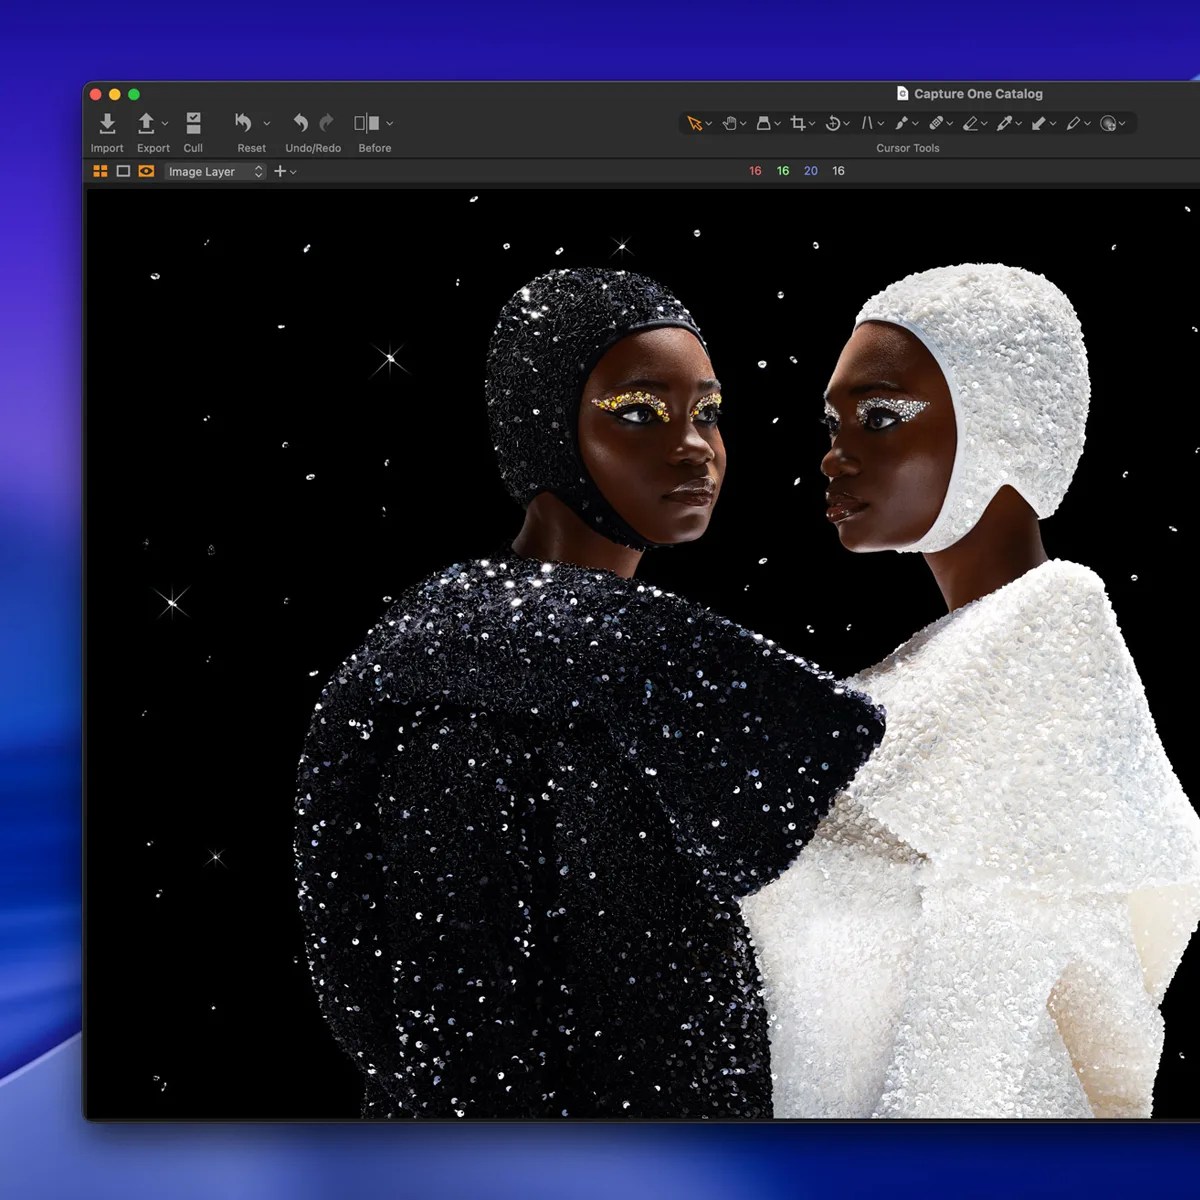Screen dimensions: 1200x1200
Task: Click the Reset label
Action: (252, 148)
